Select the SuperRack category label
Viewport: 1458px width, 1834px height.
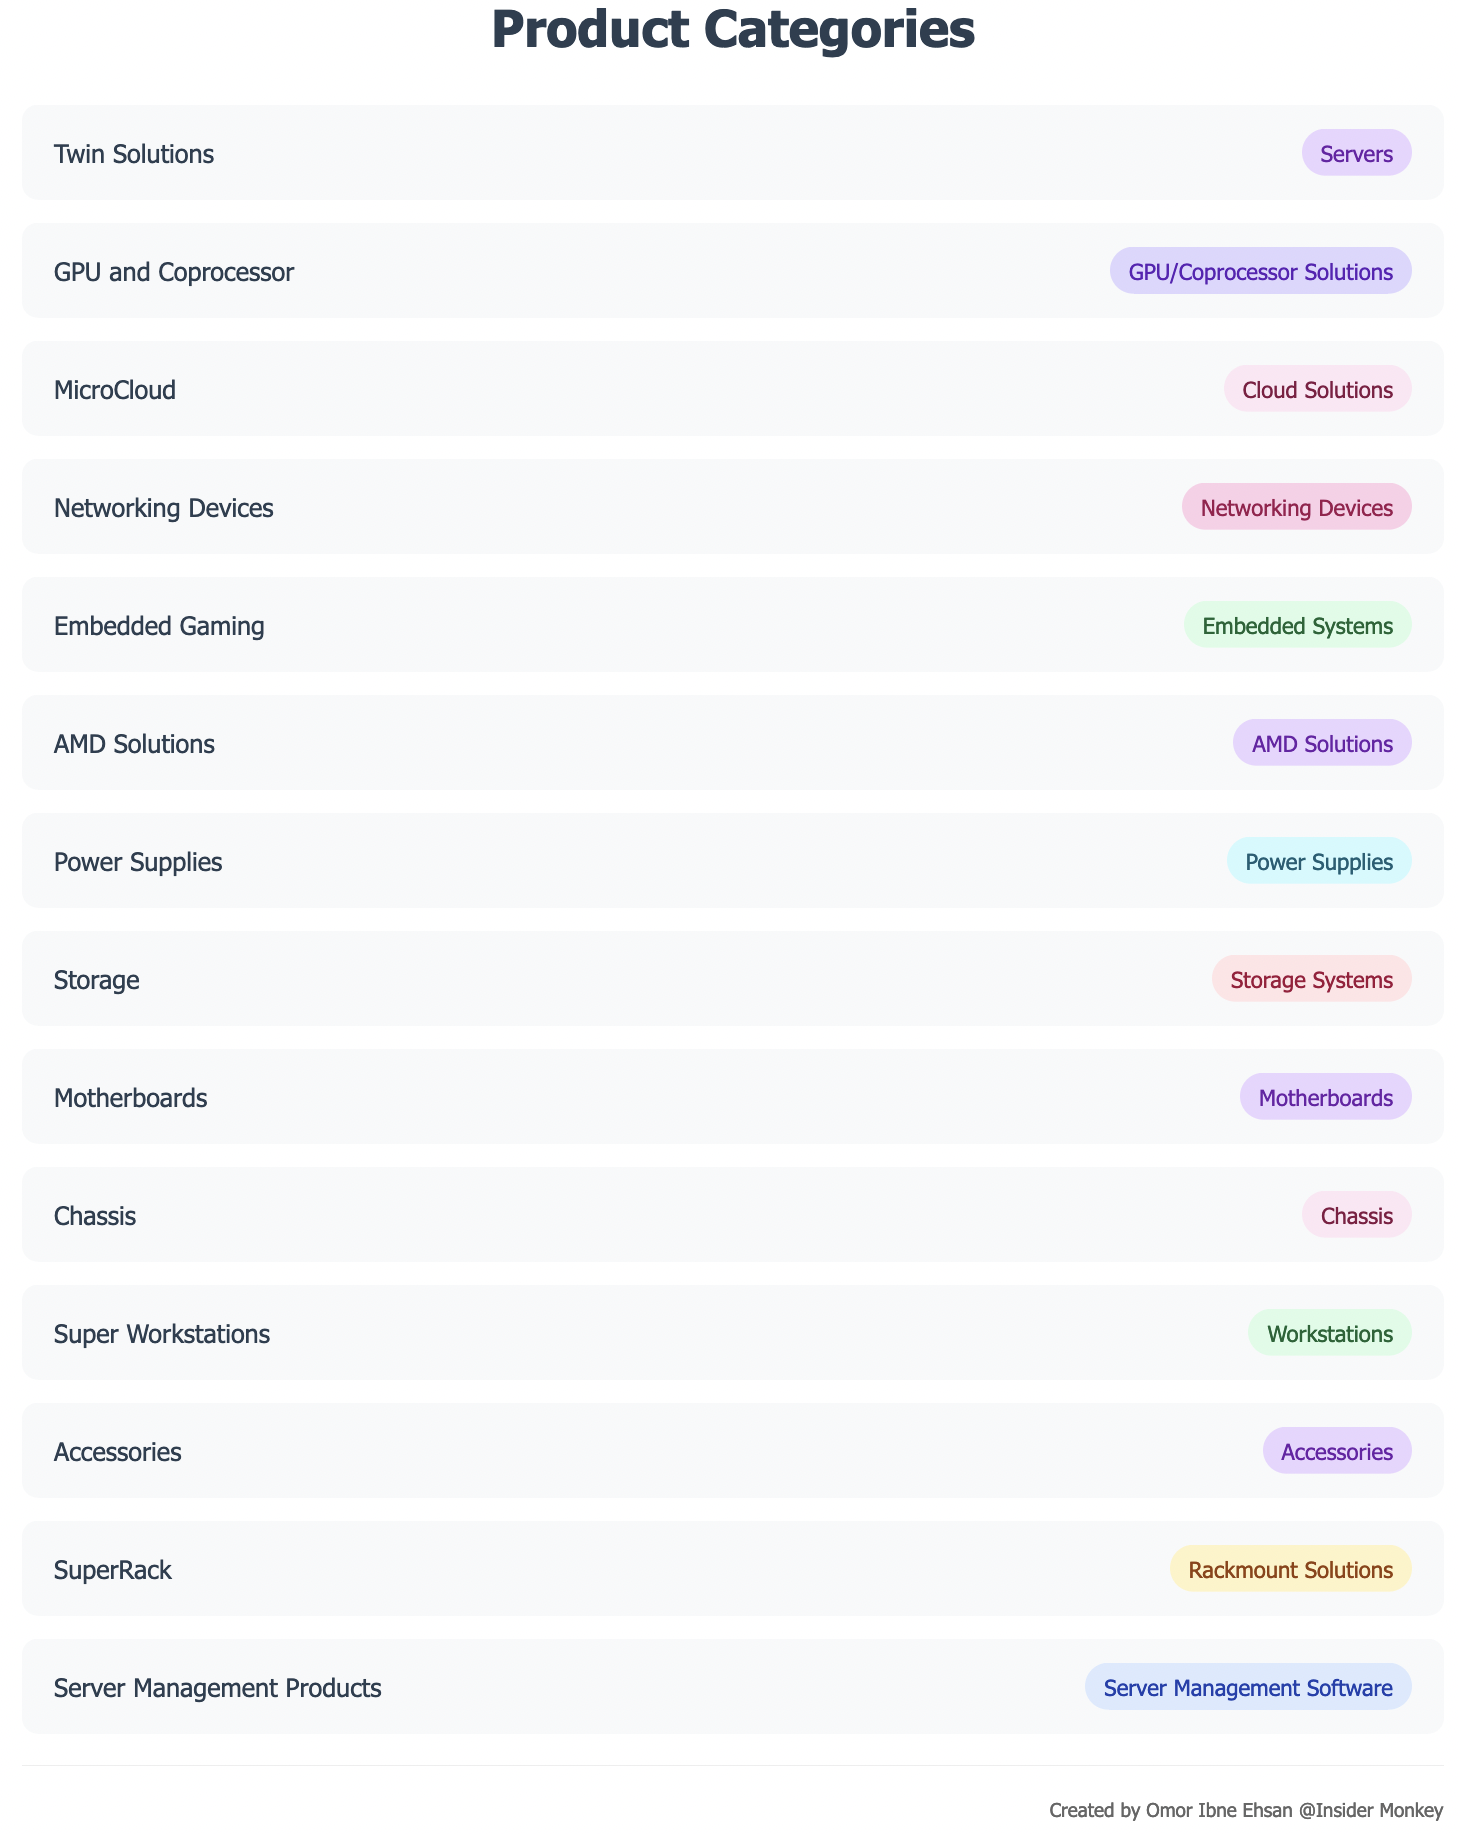tap(113, 1570)
